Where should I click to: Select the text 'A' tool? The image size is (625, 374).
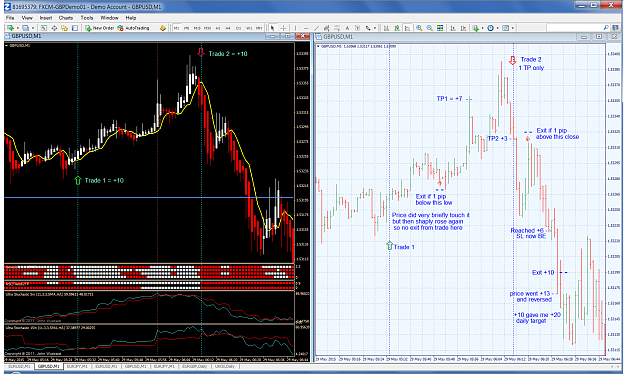(347, 28)
